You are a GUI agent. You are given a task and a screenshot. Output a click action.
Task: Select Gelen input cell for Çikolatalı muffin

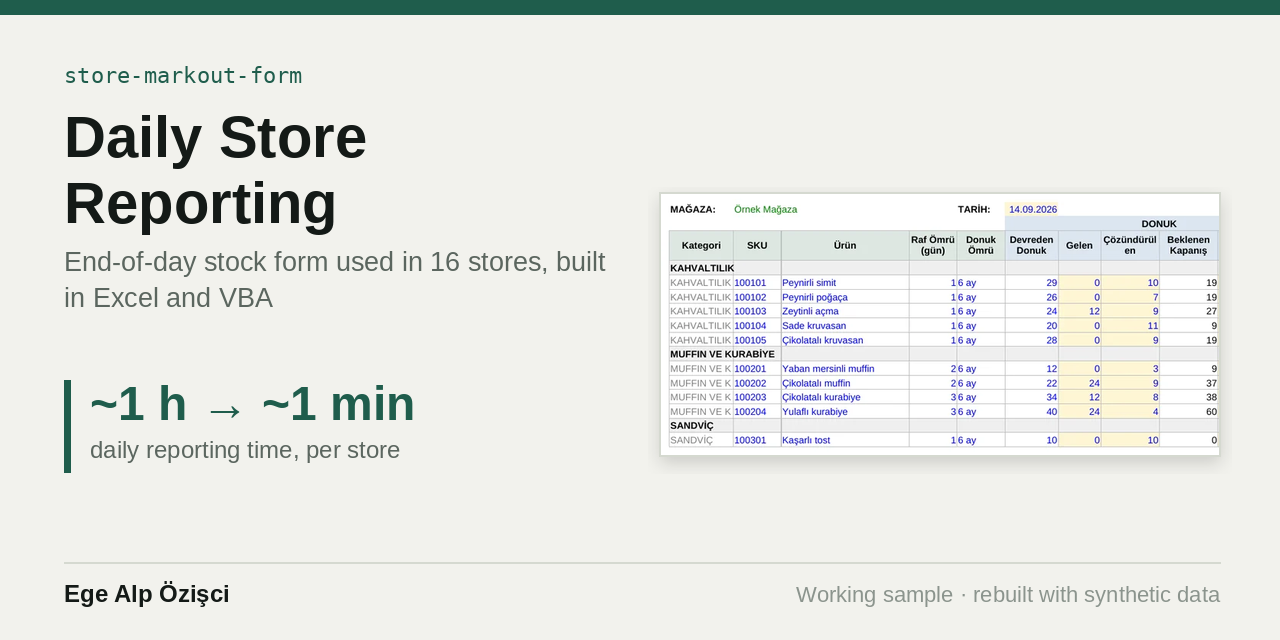coord(1080,383)
